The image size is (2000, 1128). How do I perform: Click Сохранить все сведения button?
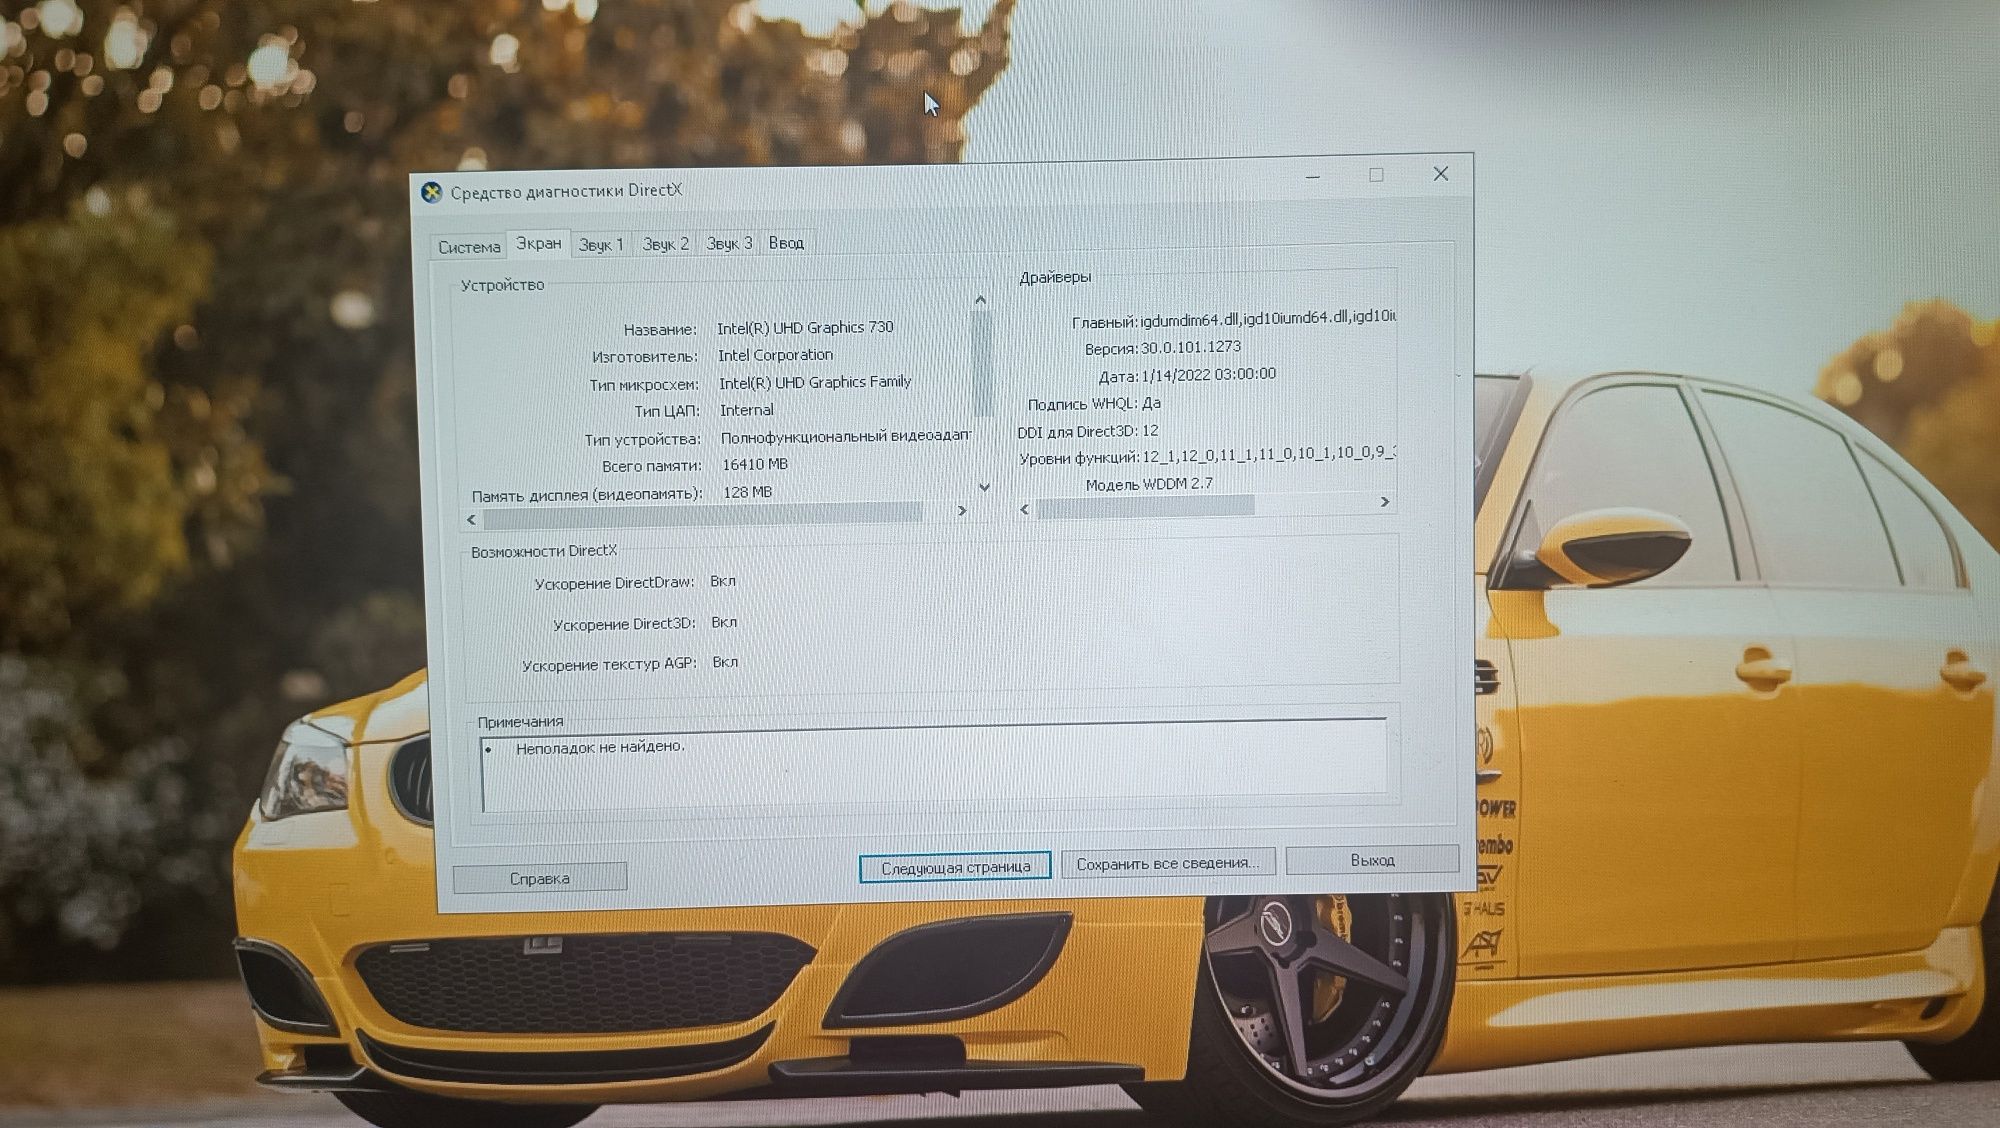click(1167, 863)
